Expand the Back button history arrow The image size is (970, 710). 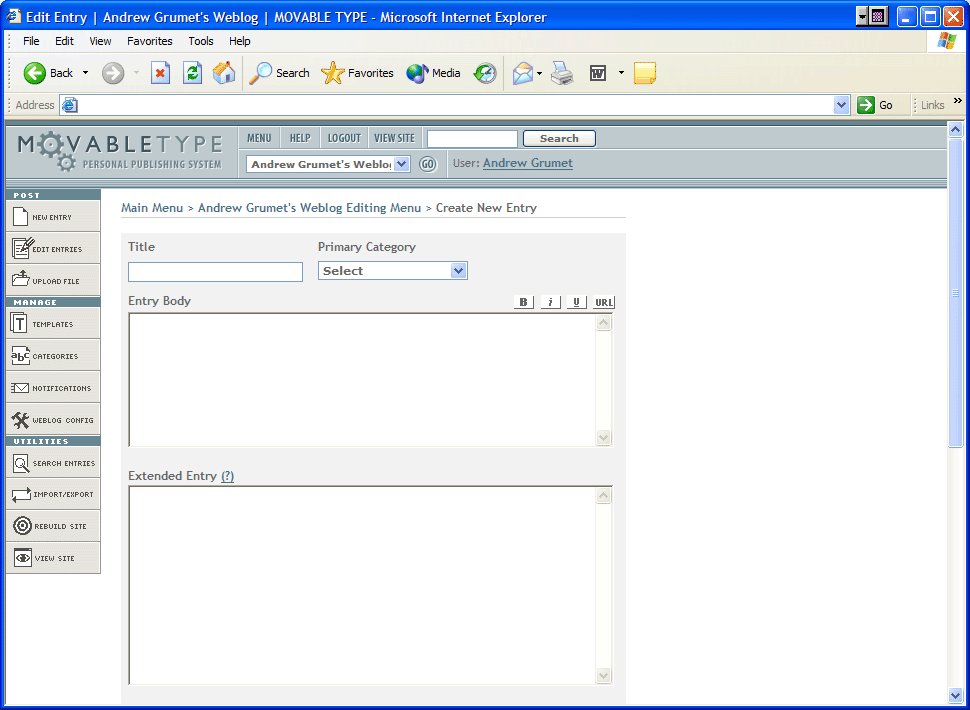click(x=85, y=73)
